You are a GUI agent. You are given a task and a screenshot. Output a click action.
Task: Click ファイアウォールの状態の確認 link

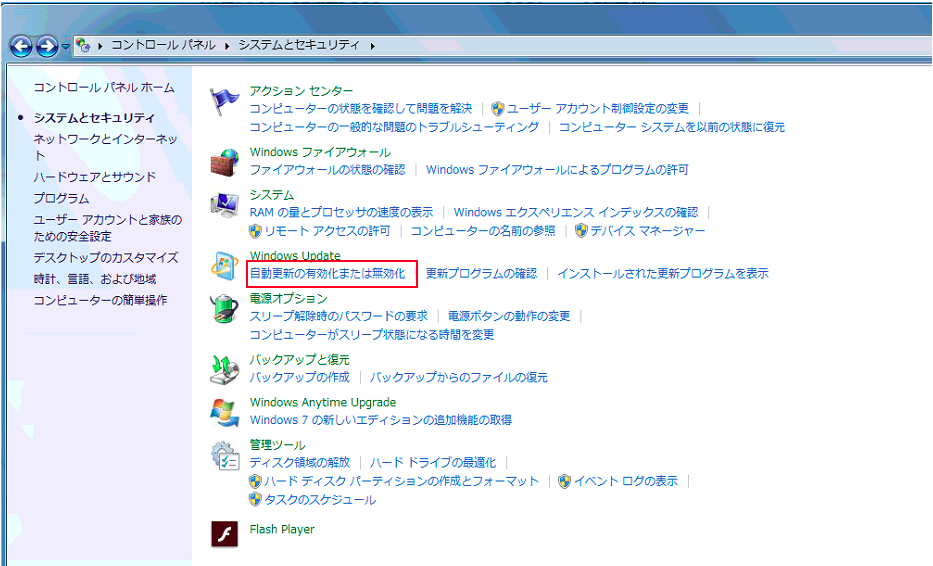327,170
